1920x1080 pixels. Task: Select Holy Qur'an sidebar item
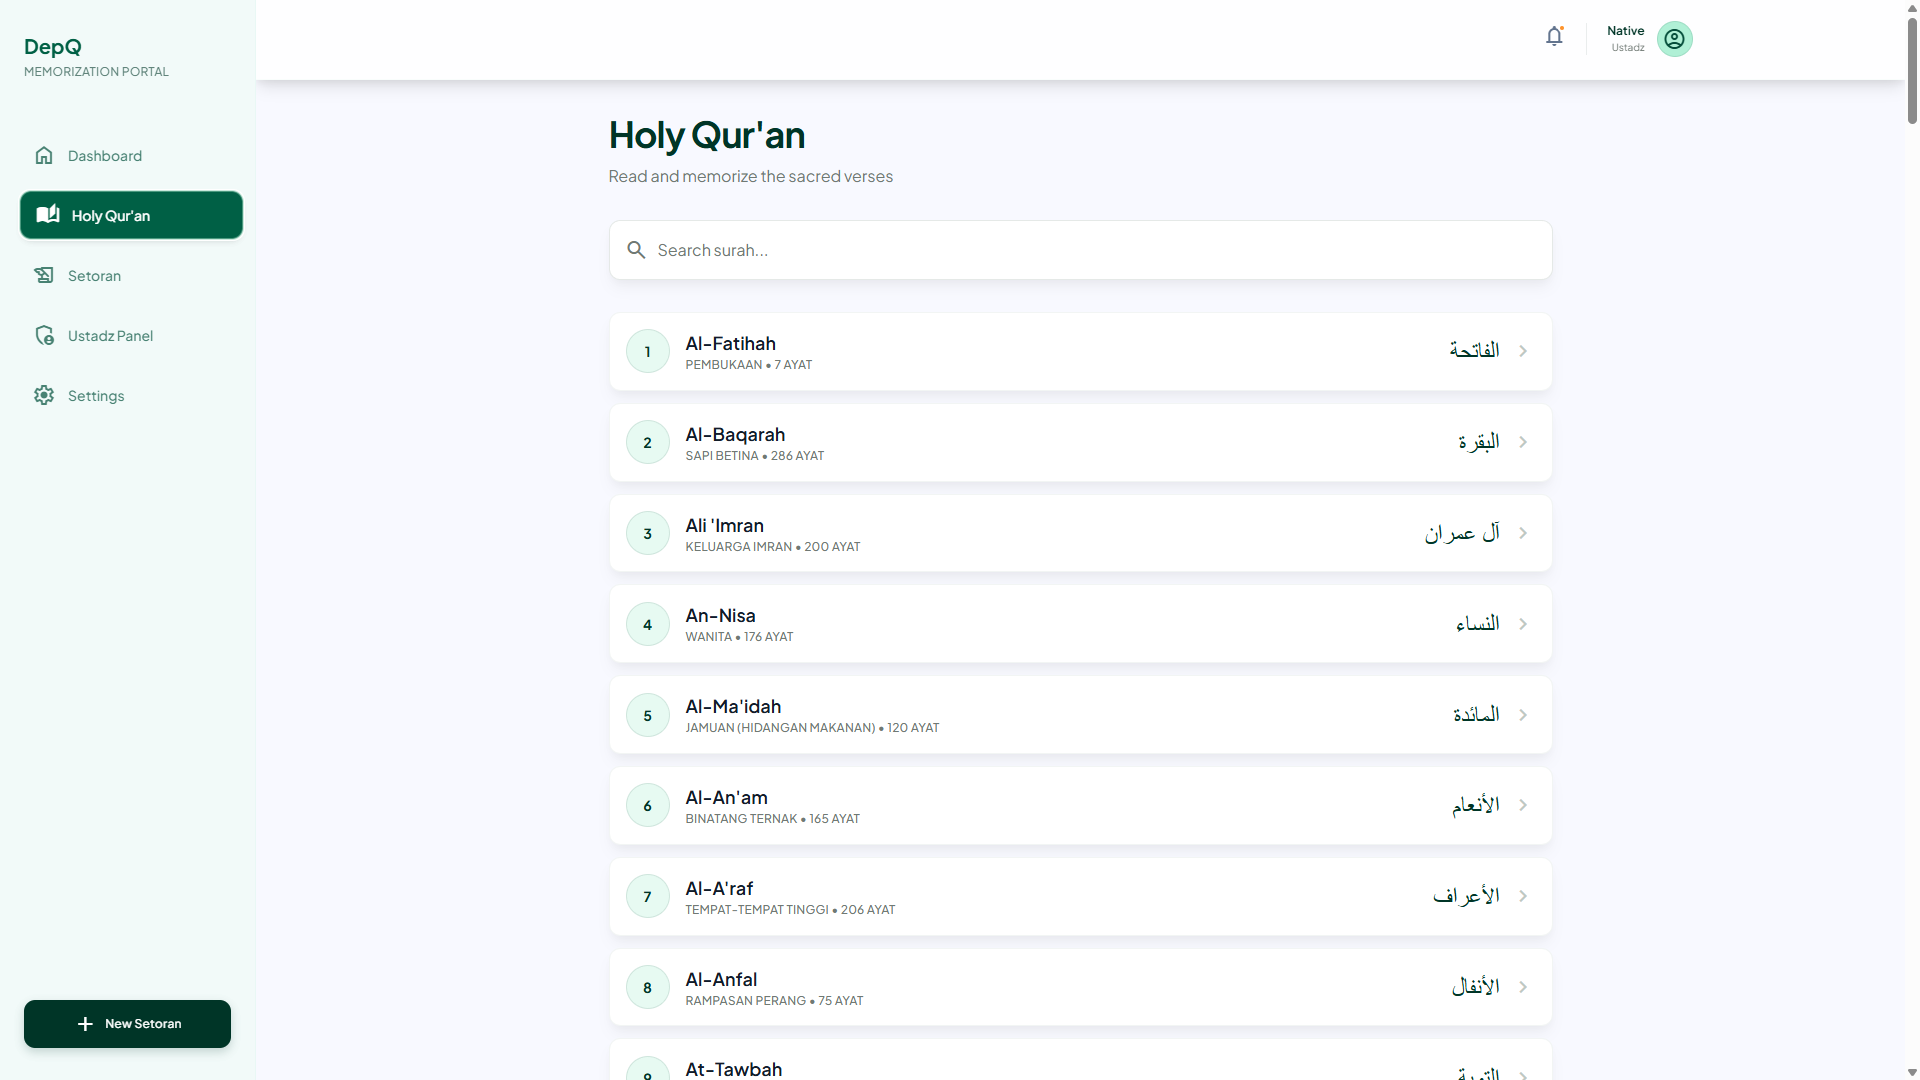131,215
